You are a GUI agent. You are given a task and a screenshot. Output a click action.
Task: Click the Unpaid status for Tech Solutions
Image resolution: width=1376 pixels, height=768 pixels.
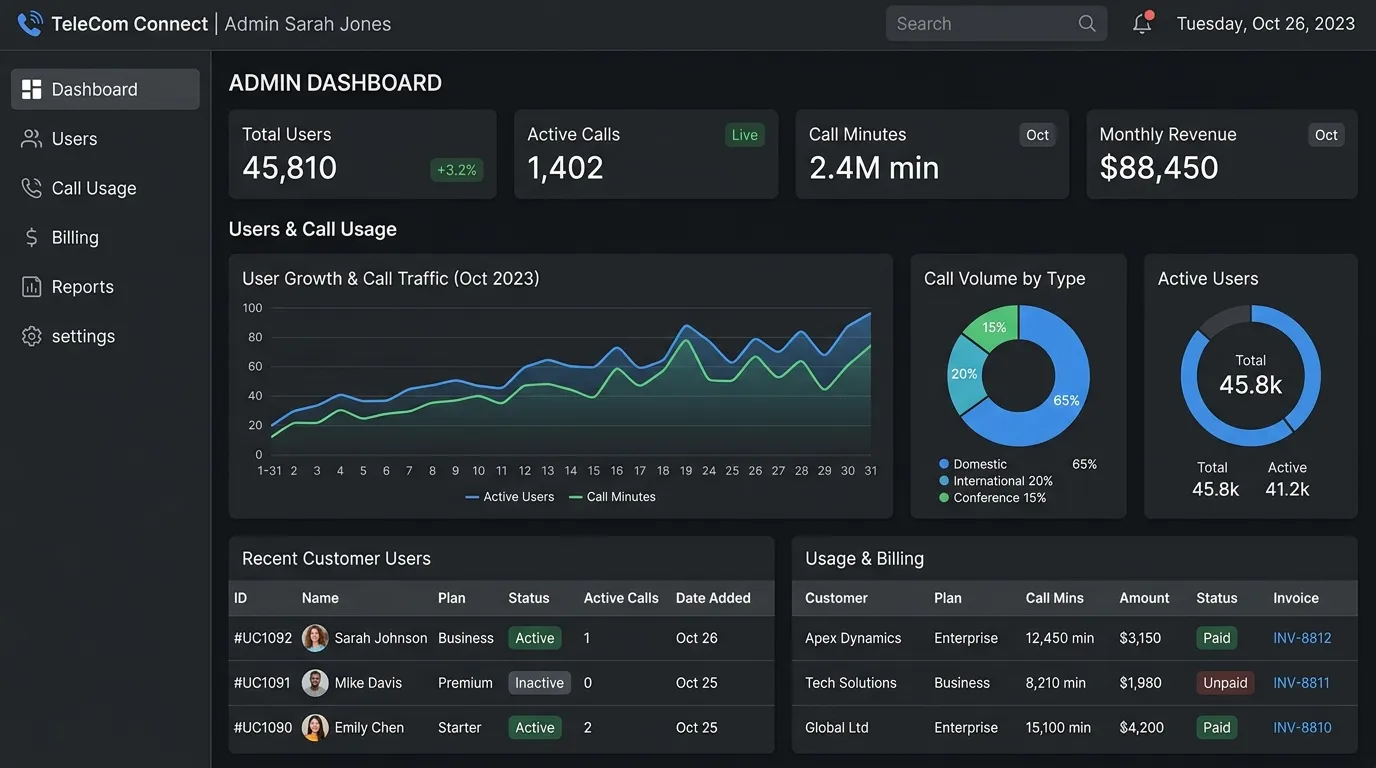1225,683
